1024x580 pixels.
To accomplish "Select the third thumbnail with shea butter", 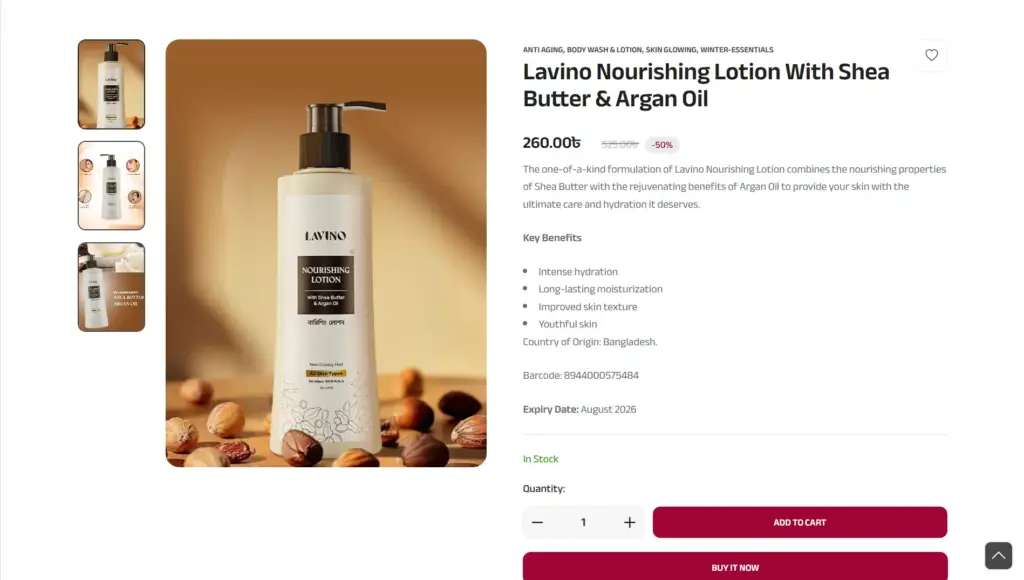I will click(112, 287).
